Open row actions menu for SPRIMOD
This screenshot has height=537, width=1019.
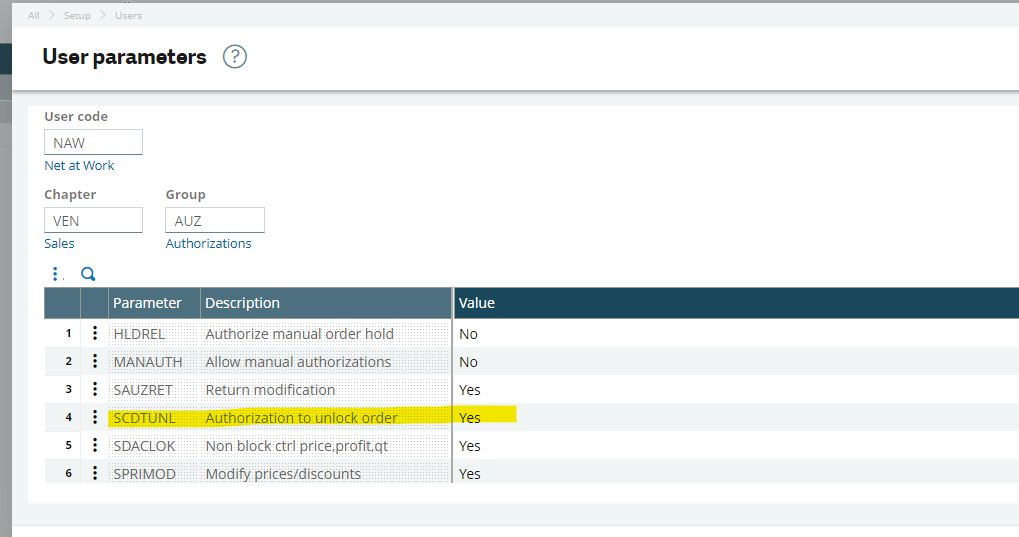pos(95,474)
